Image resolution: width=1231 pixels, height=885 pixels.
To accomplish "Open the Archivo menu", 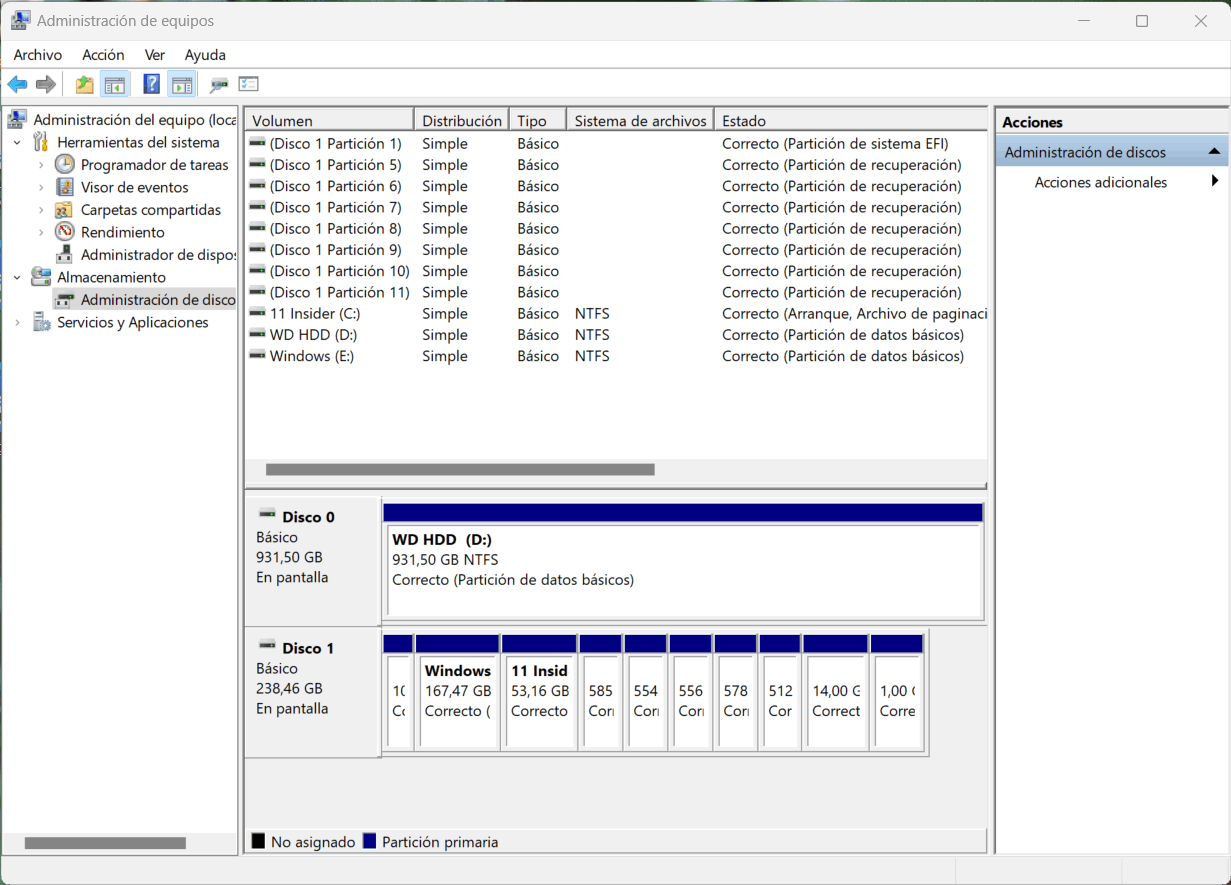I will (x=37, y=55).
